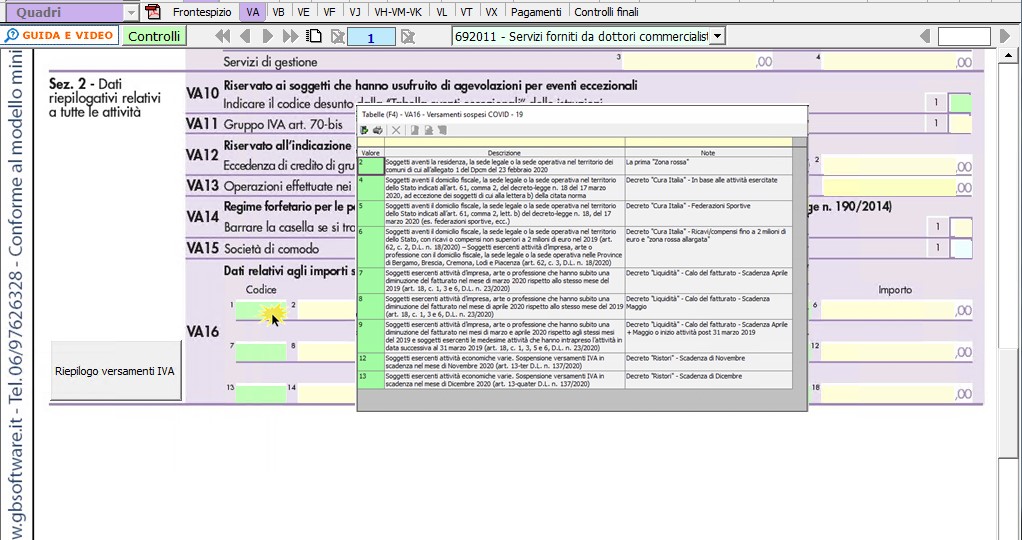
Task: Click VA16 Codice field number 7
Action: click(260, 352)
